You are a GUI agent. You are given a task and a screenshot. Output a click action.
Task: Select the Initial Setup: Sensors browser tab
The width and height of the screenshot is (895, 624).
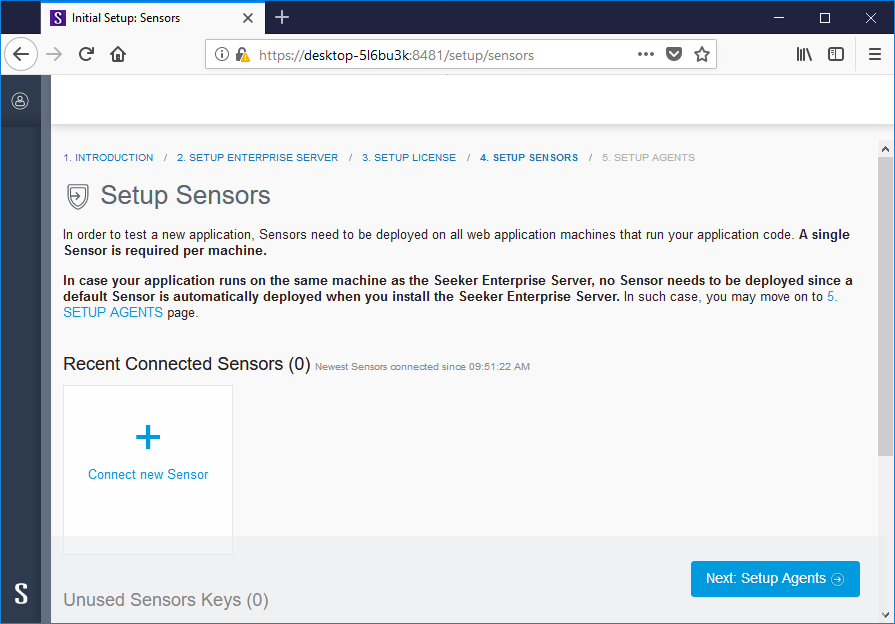pos(140,17)
